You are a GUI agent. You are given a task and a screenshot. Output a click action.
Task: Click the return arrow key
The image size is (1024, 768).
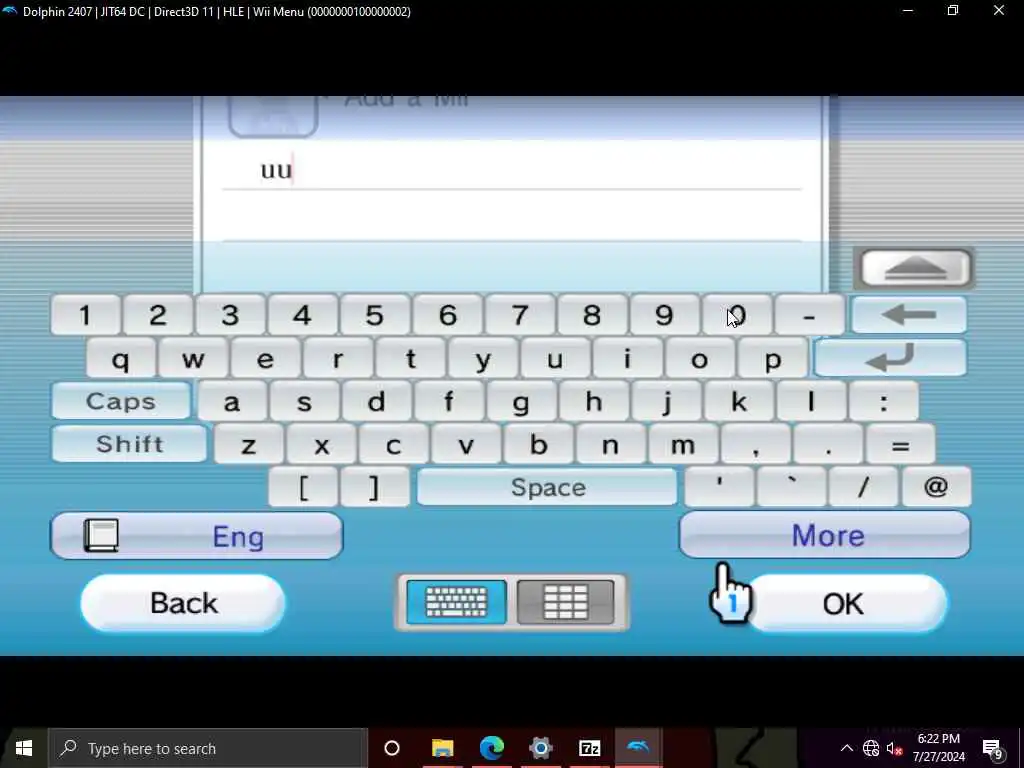tap(891, 358)
